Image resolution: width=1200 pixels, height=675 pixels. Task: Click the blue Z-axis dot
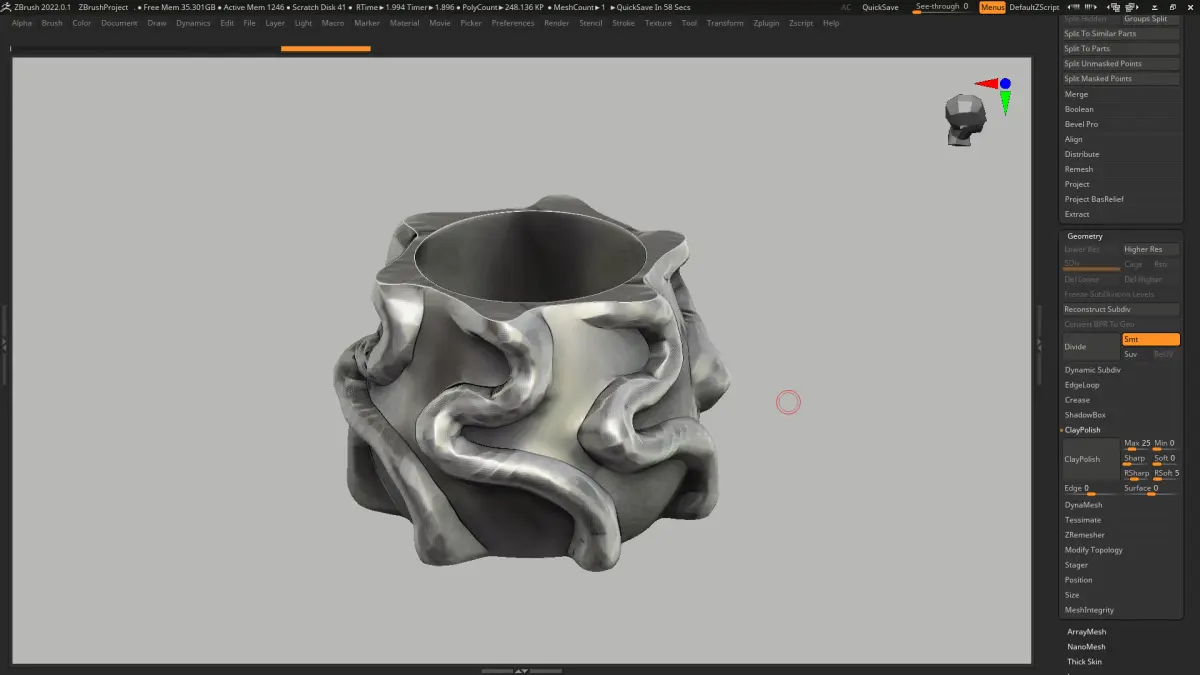tap(1005, 84)
